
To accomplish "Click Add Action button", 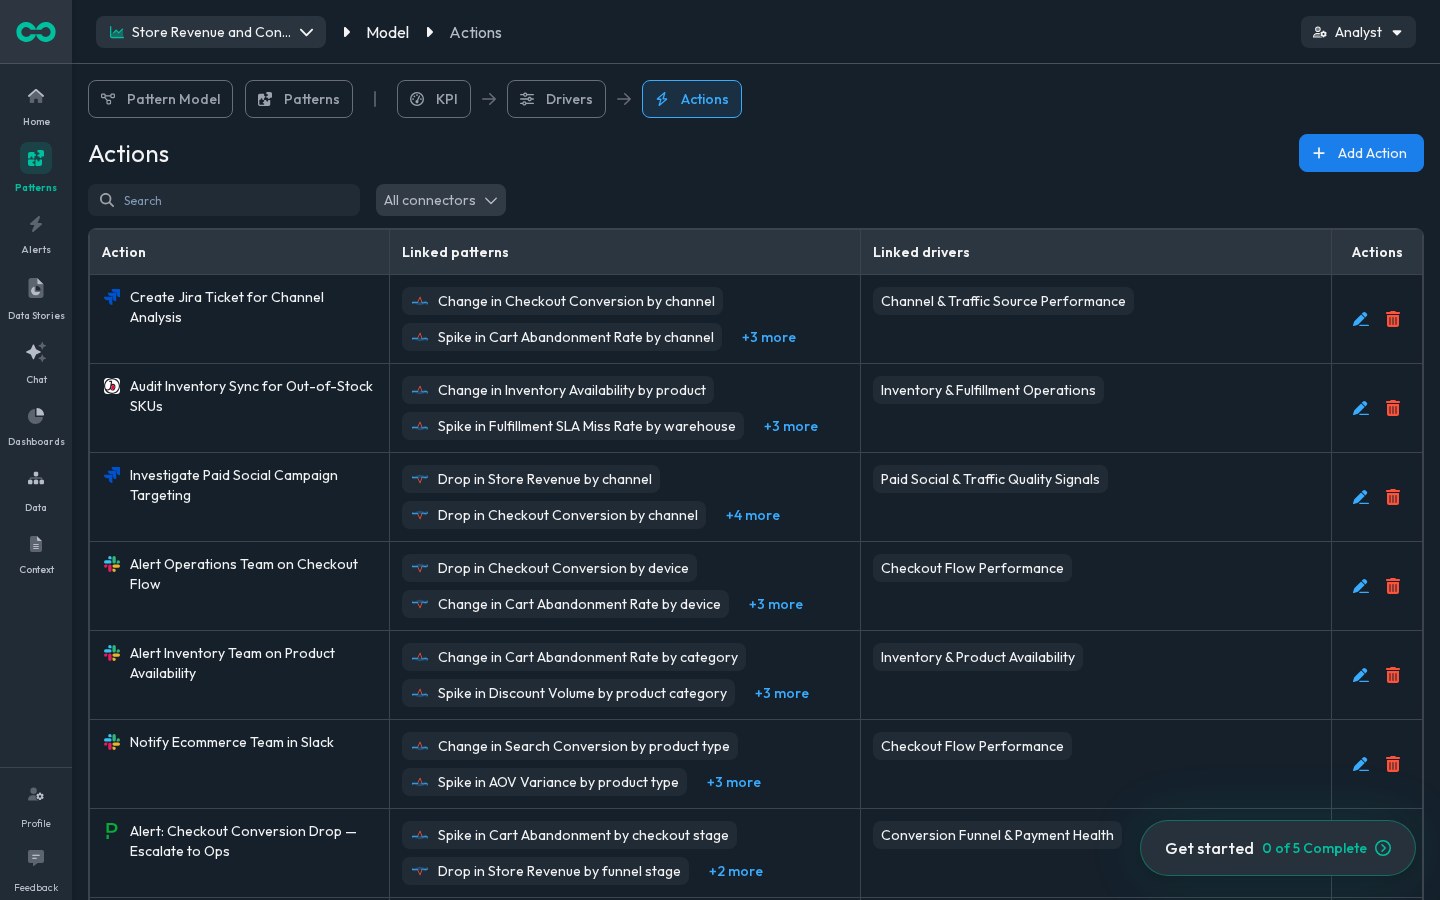I will (1361, 153).
